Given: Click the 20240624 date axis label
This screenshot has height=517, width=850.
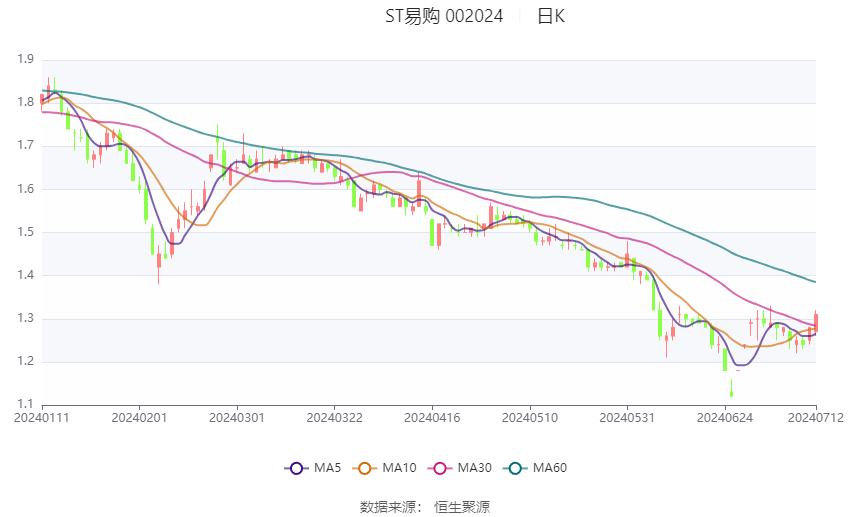Looking at the screenshot, I should point(725,418).
